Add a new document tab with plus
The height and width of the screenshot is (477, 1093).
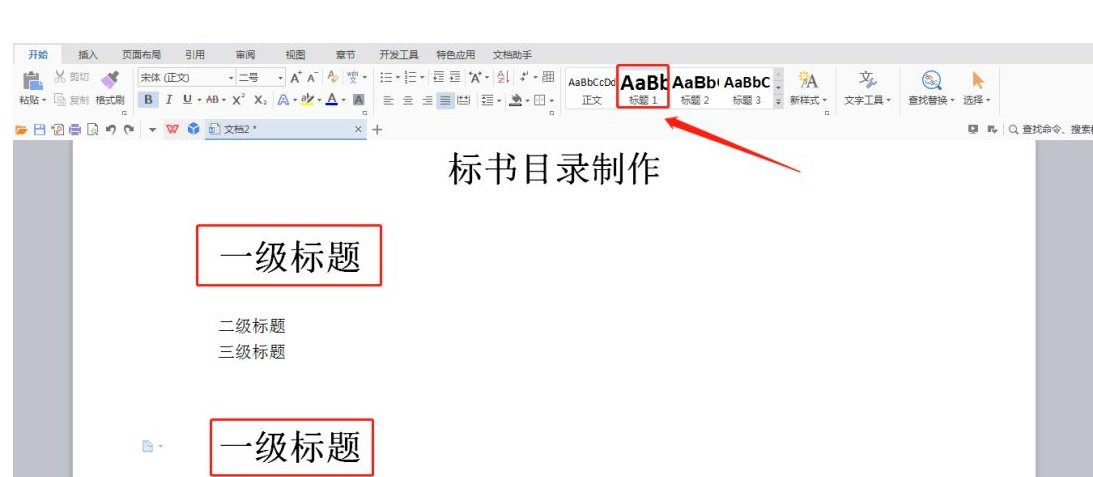click(x=377, y=130)
